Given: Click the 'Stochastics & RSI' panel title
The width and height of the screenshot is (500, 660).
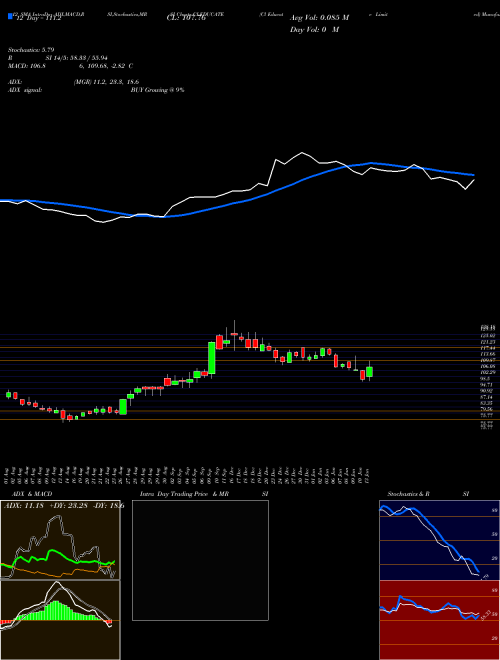Looking at the screenshot, I should coord(428,494).
